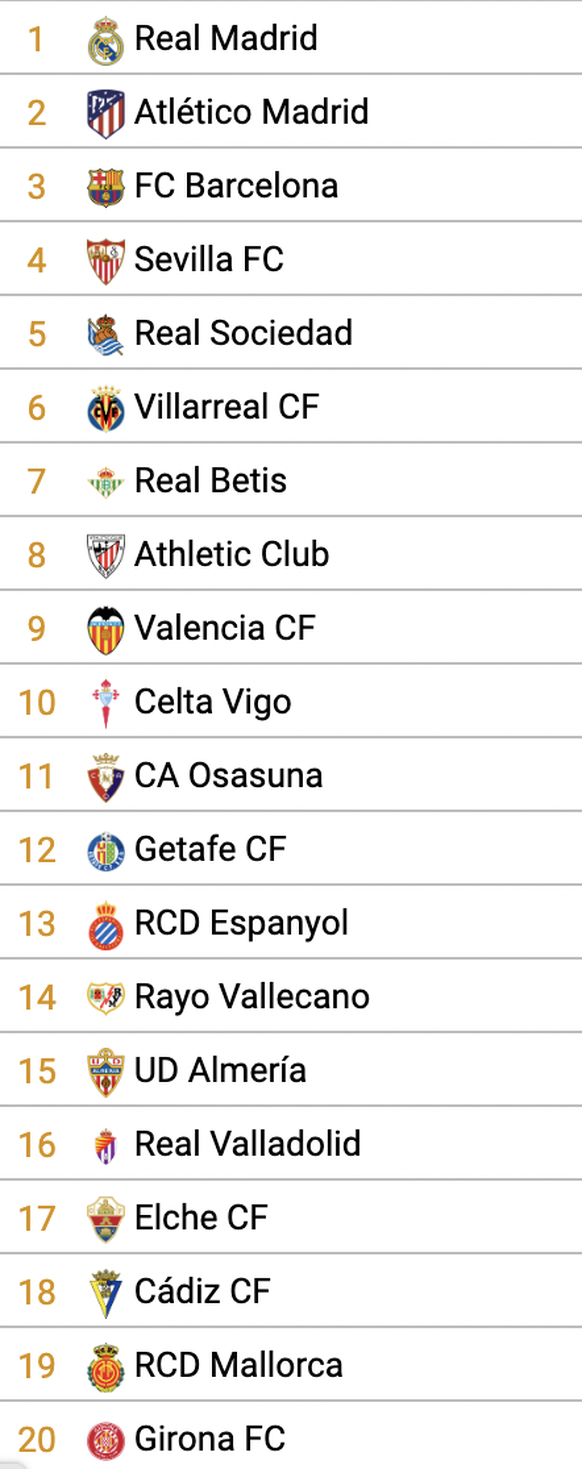This screenshot has width=582, height=1469.
Task: Open the Getafe CF team link
Action: [x=210, y=849]
